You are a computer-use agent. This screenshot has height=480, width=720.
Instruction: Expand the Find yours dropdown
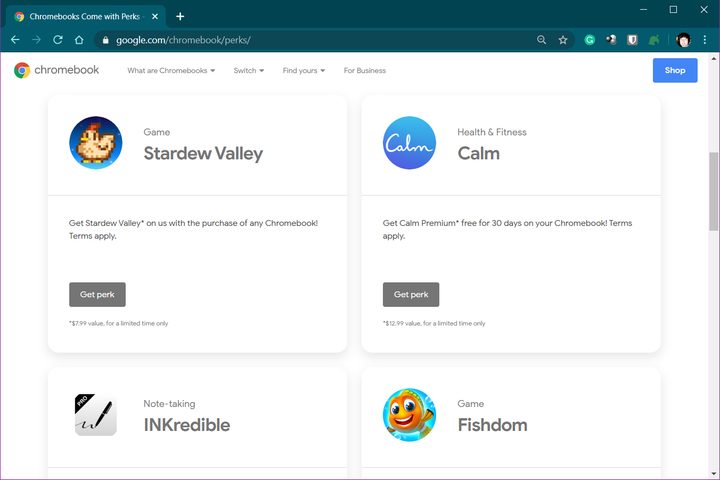[304, 70]
